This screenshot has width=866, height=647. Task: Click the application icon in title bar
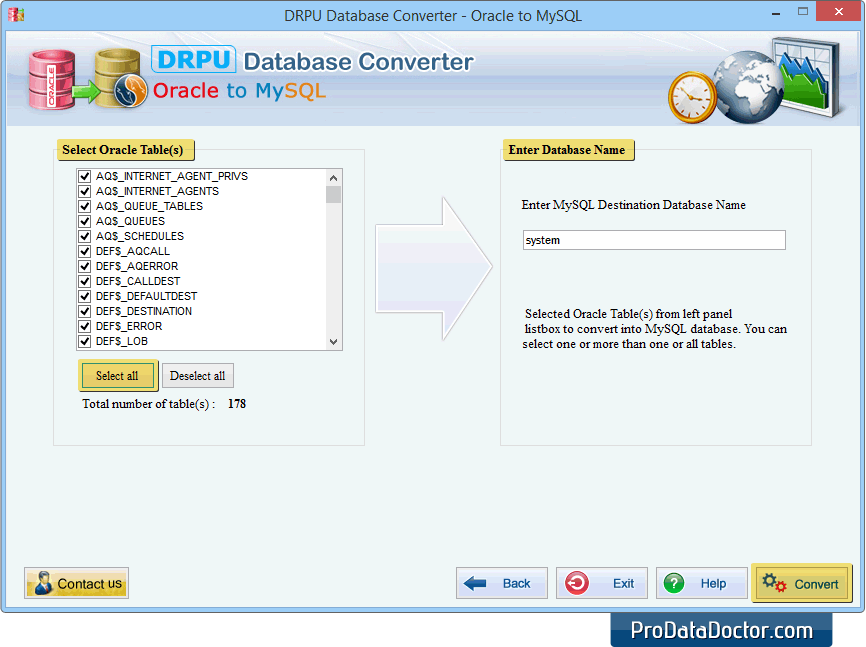pyautogui.click(x=16, y=15)
